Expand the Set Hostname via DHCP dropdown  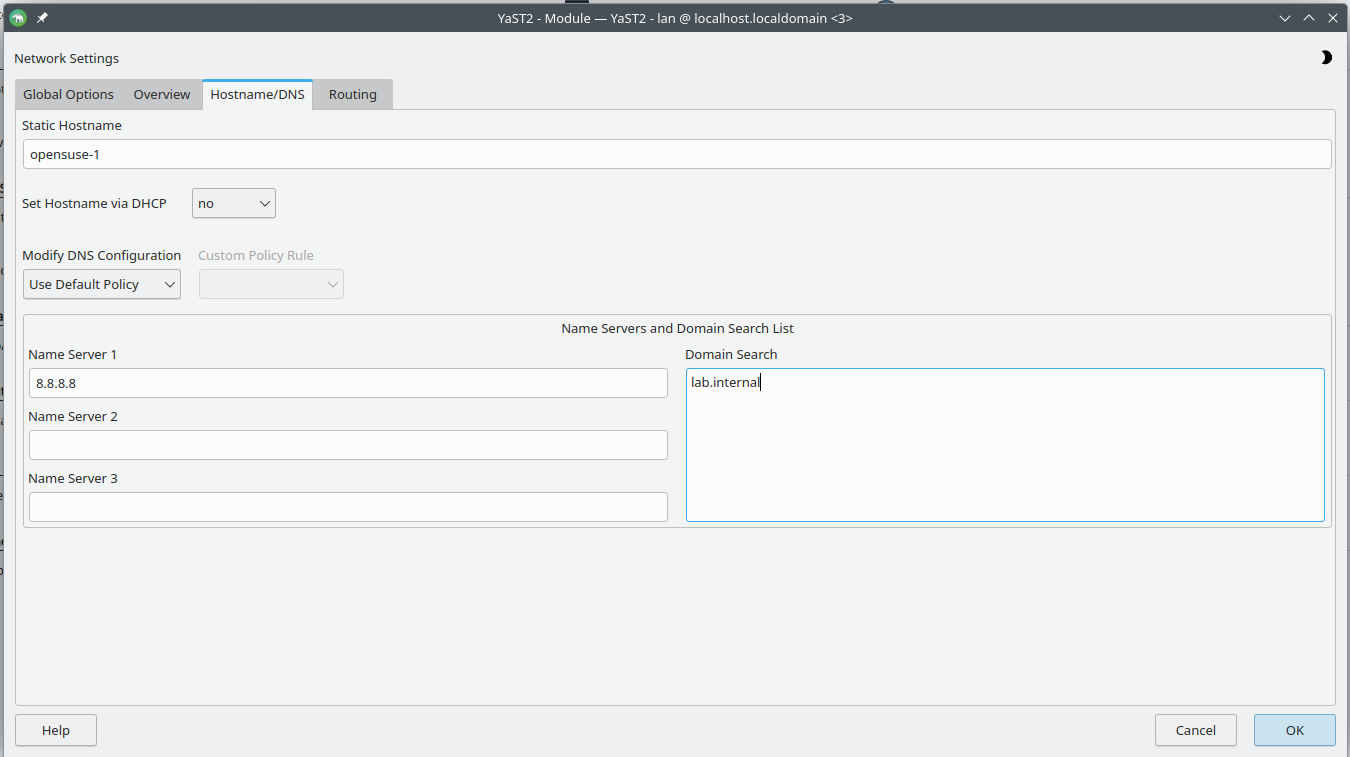(234, 203)
